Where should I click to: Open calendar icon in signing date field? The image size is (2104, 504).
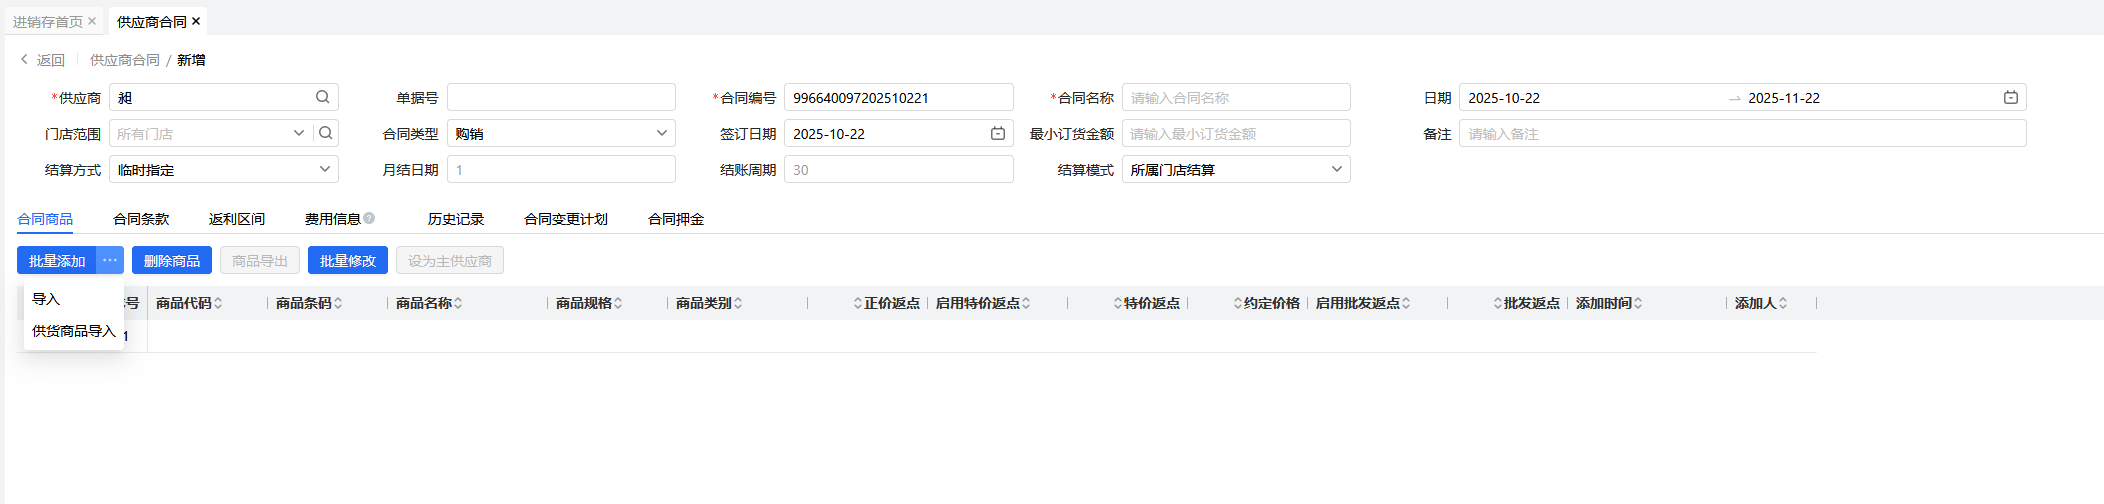pos(997,133)
